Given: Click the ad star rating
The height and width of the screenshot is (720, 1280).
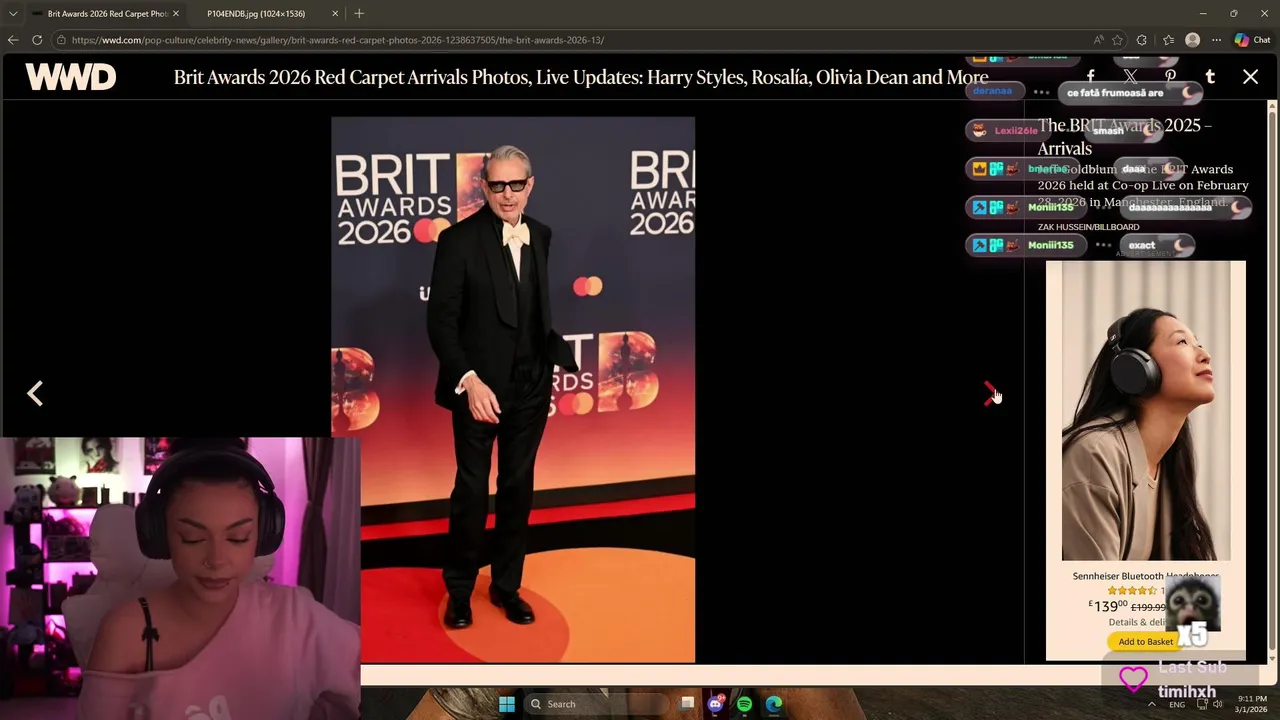Looking at the screenshot, I should pyautogui.click(x=1132, y=591).
